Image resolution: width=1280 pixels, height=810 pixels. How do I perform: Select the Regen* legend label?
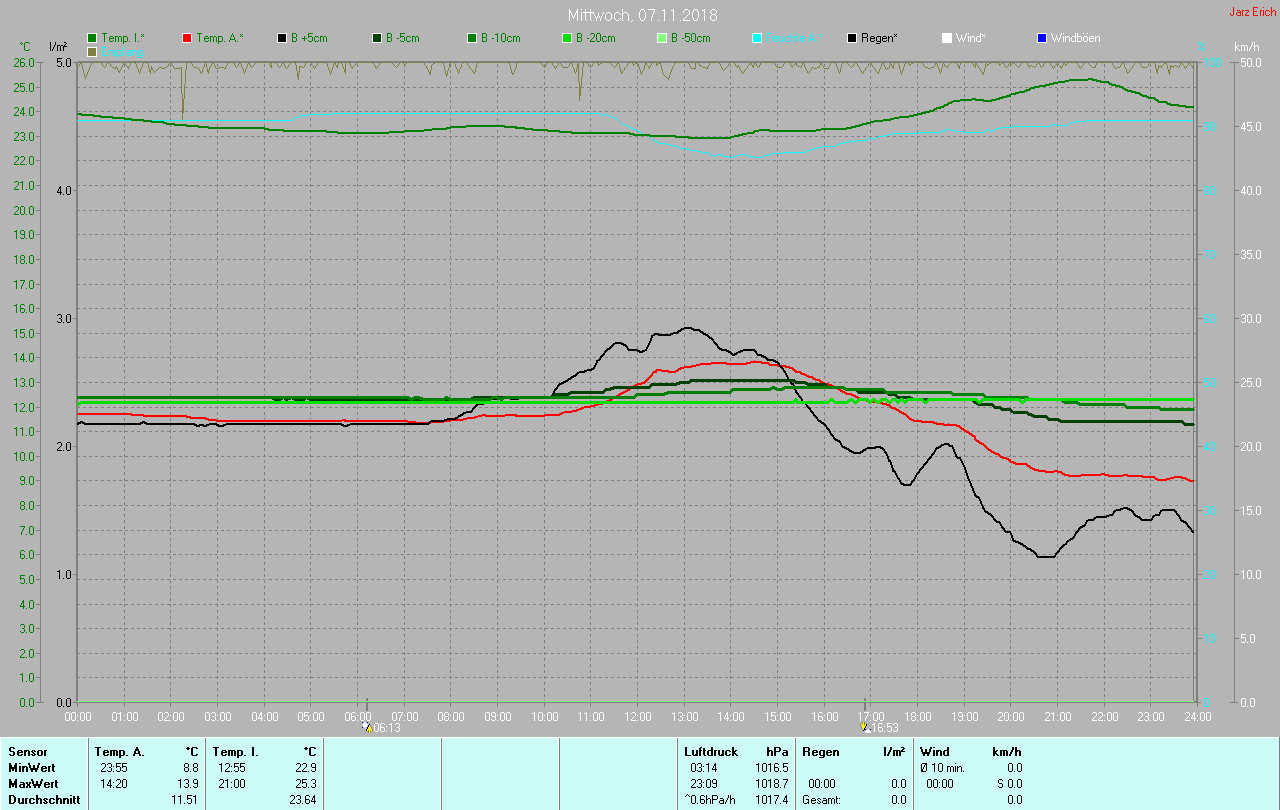point(879,38)
